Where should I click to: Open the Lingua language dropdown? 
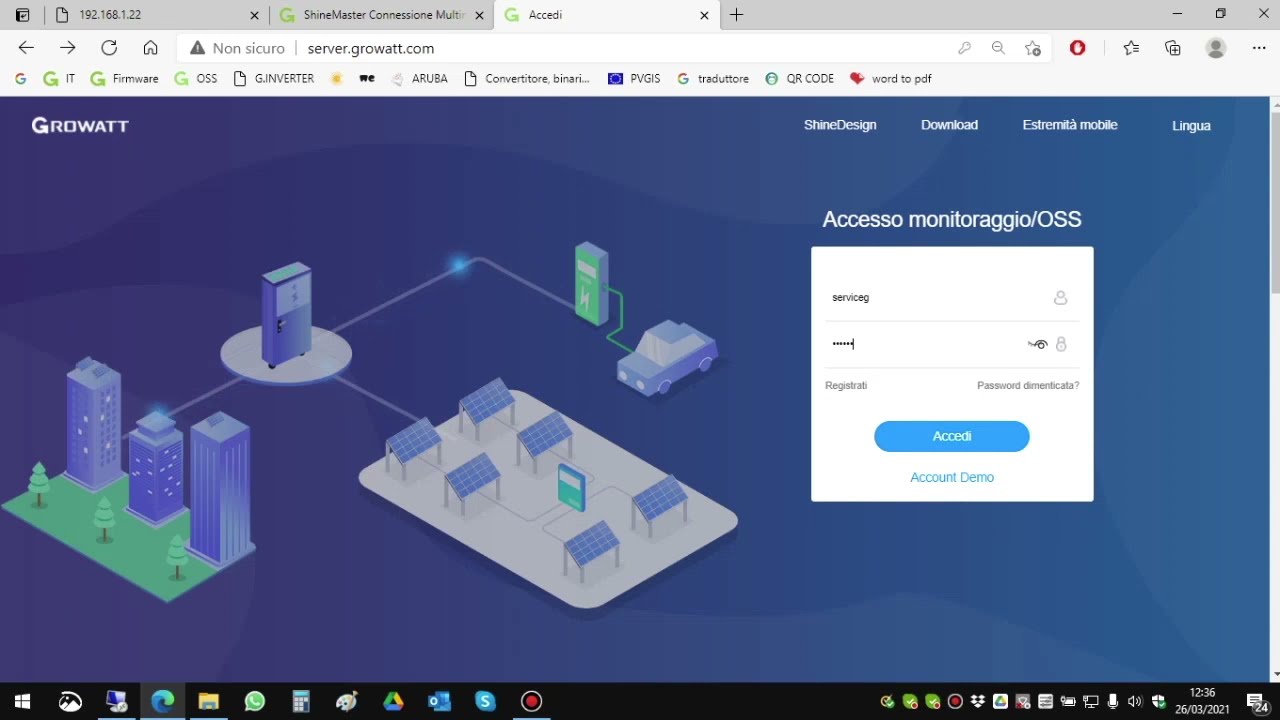pyautogui.click(x=1191, y=126)
